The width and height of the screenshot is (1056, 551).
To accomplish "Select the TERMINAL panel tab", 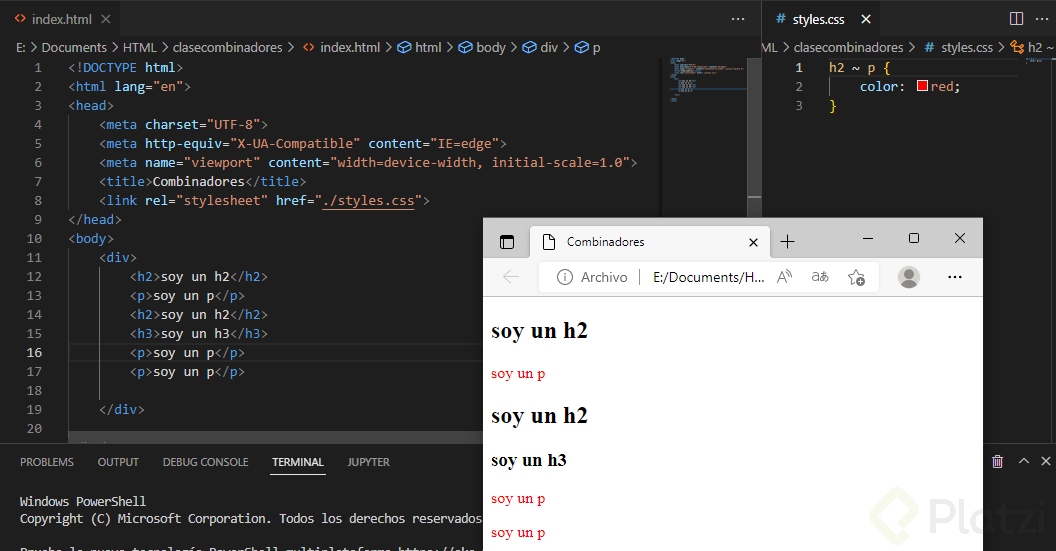I will [298, 462].
